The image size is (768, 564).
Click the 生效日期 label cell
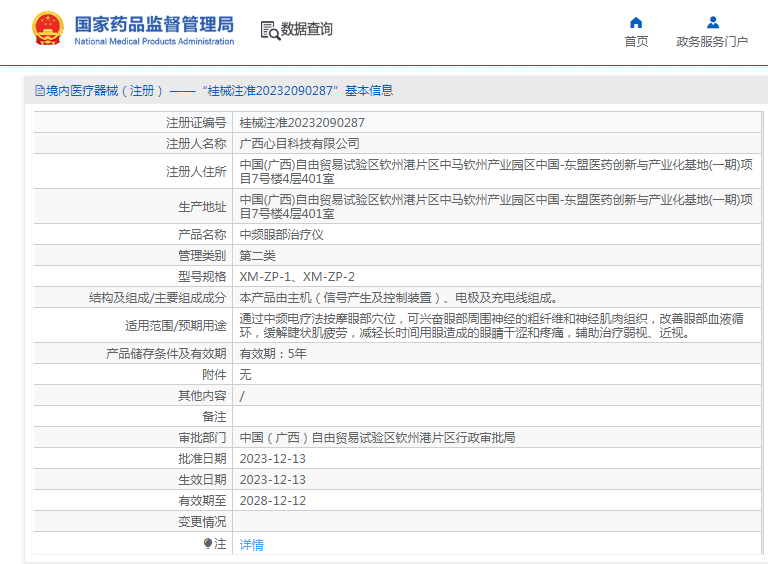202,480
